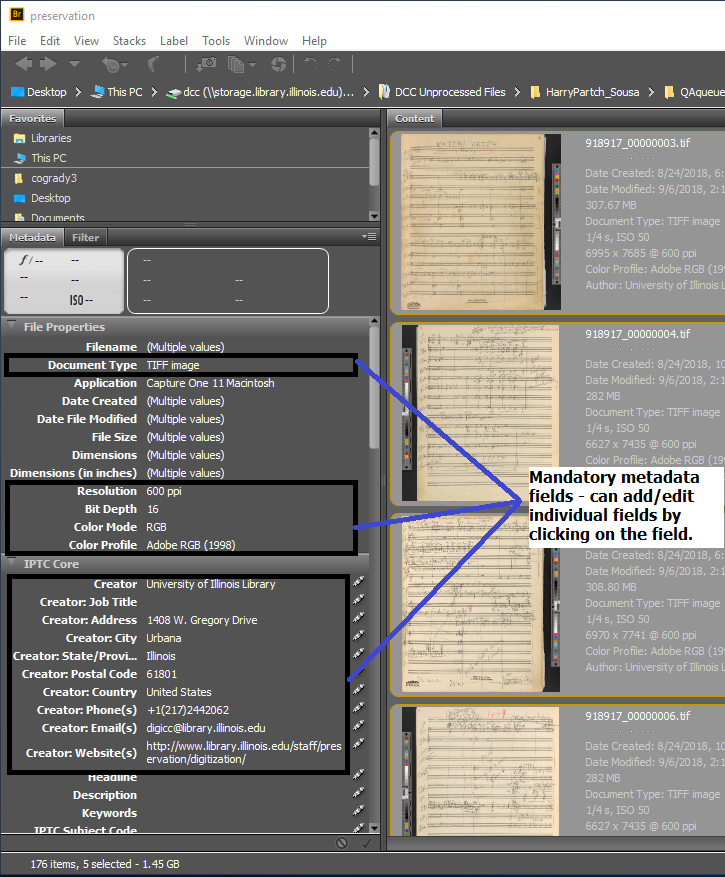This screenshot has width=725, height=877.
Task: Collapse the File Properties section
Action: (12, 327)
